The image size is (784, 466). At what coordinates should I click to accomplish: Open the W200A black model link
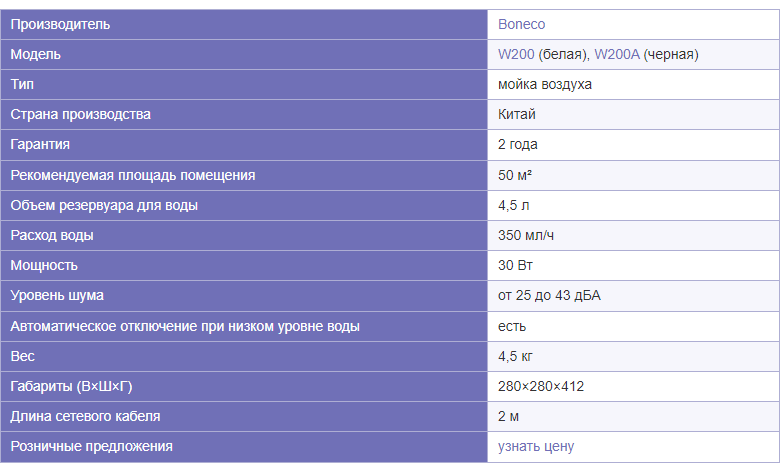tap(616, 54)
